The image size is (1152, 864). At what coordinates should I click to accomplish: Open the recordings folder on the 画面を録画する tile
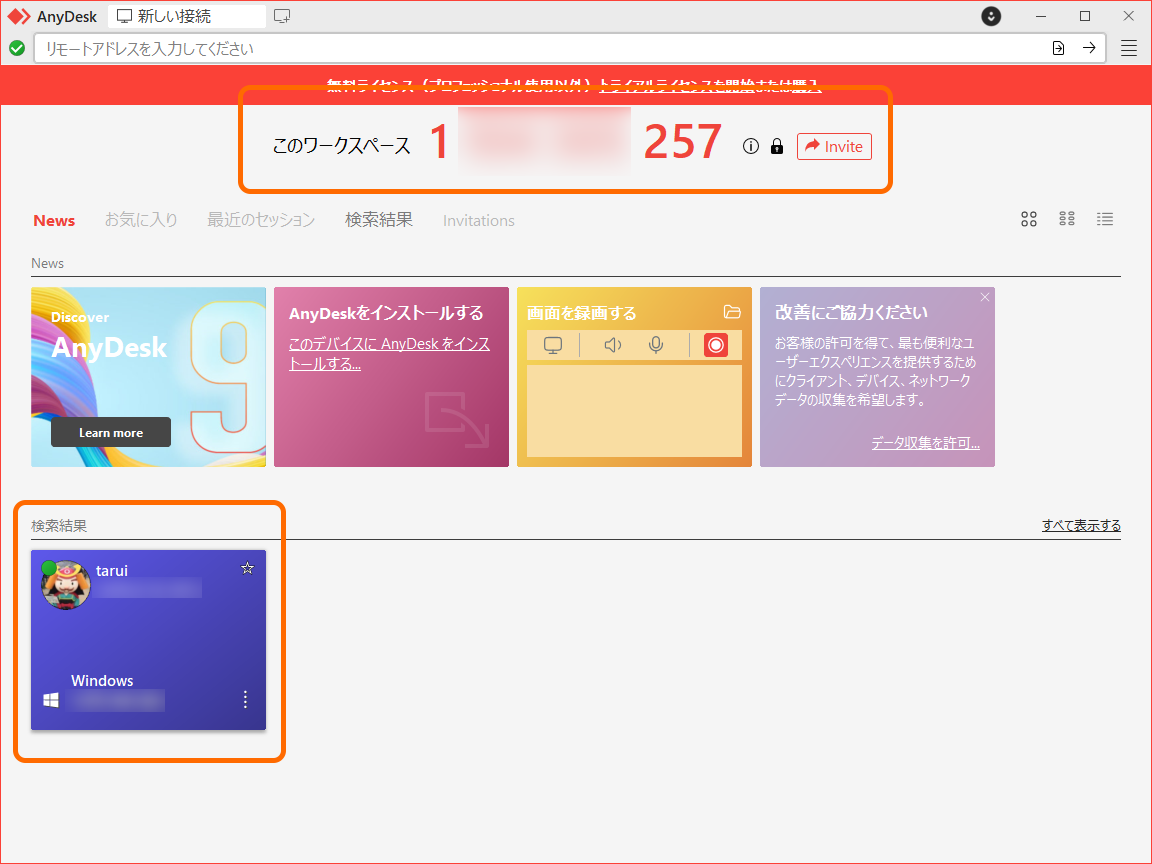pos(734,312)
